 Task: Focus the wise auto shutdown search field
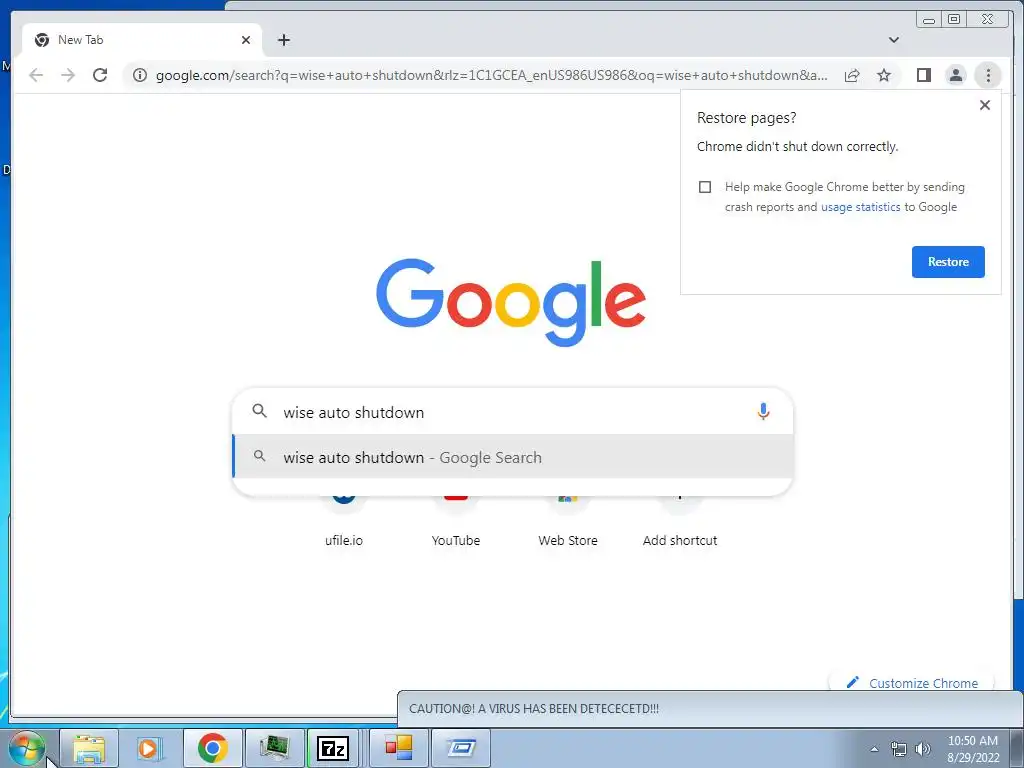pos(513,412)
